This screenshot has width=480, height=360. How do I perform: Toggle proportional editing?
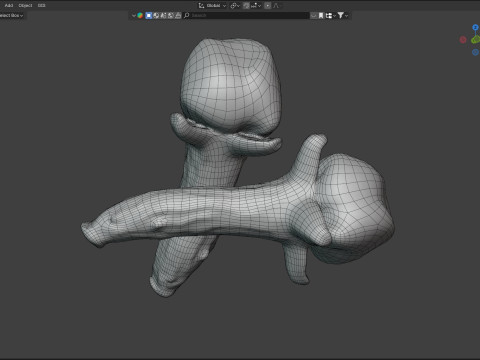point(268,6)
